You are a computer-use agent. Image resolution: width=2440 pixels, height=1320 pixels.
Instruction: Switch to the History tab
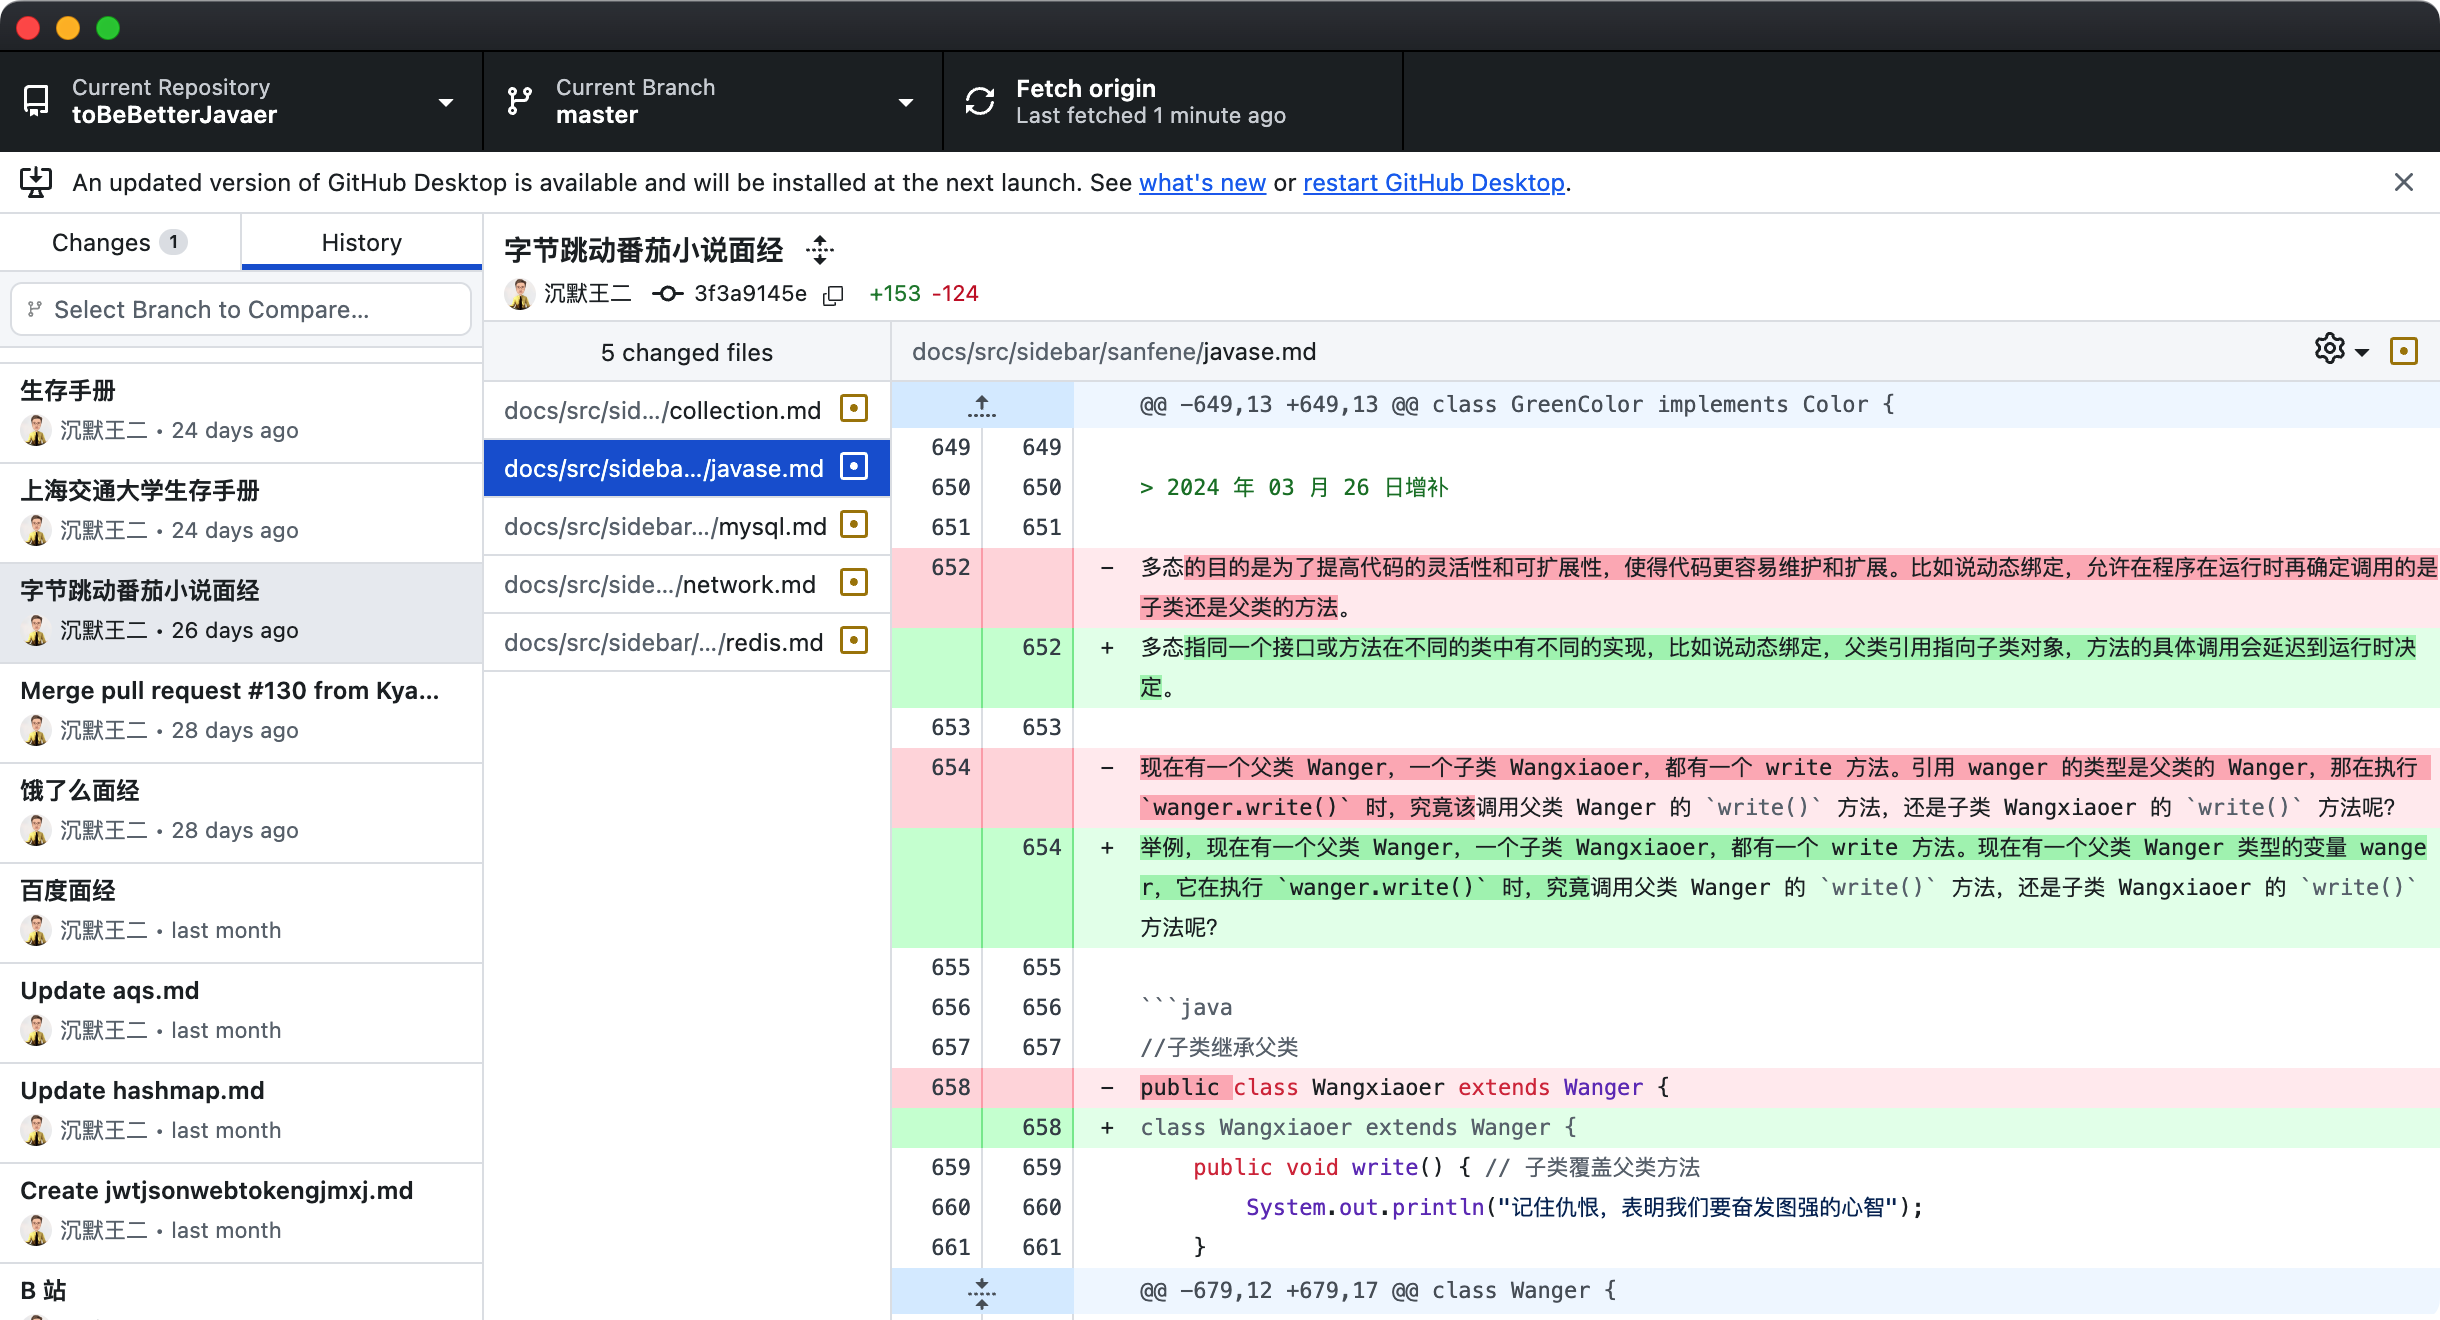point(361,241)
